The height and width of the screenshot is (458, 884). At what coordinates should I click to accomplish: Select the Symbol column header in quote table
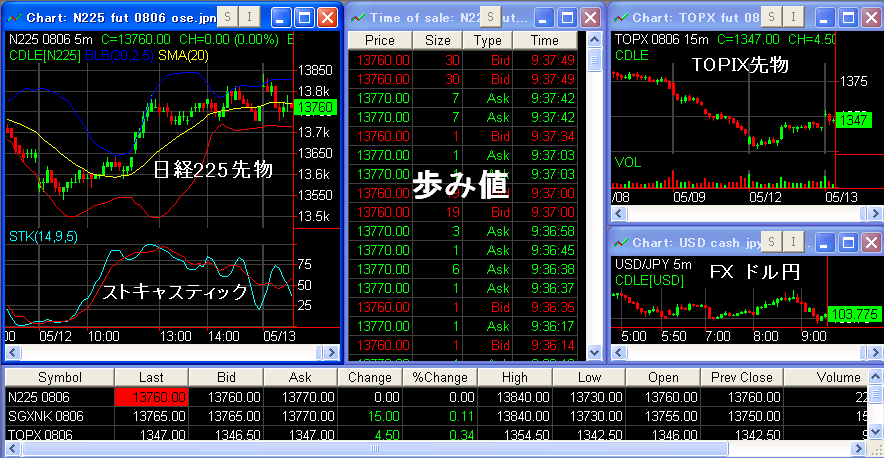click(60, 378)
